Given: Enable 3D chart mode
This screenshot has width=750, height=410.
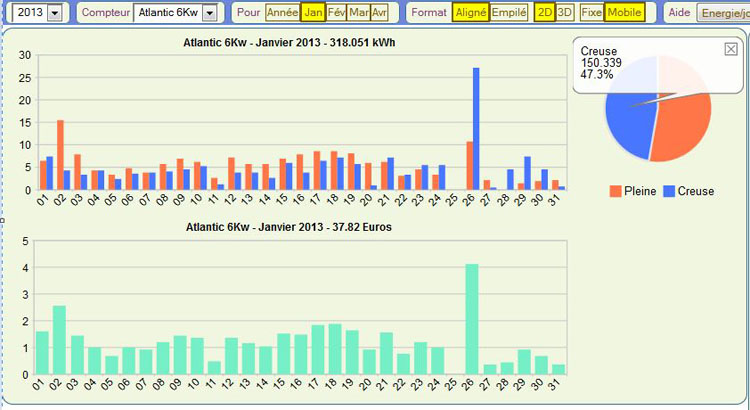Looking at the screenshot, I should pyautogui.click(x=565, y=12).
